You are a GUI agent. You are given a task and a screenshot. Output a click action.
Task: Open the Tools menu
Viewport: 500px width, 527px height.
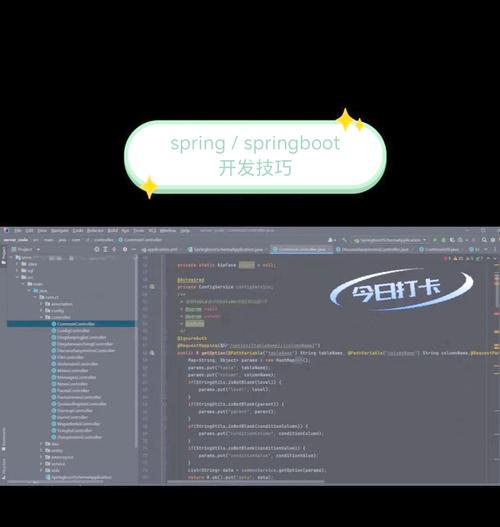(138, 231)
